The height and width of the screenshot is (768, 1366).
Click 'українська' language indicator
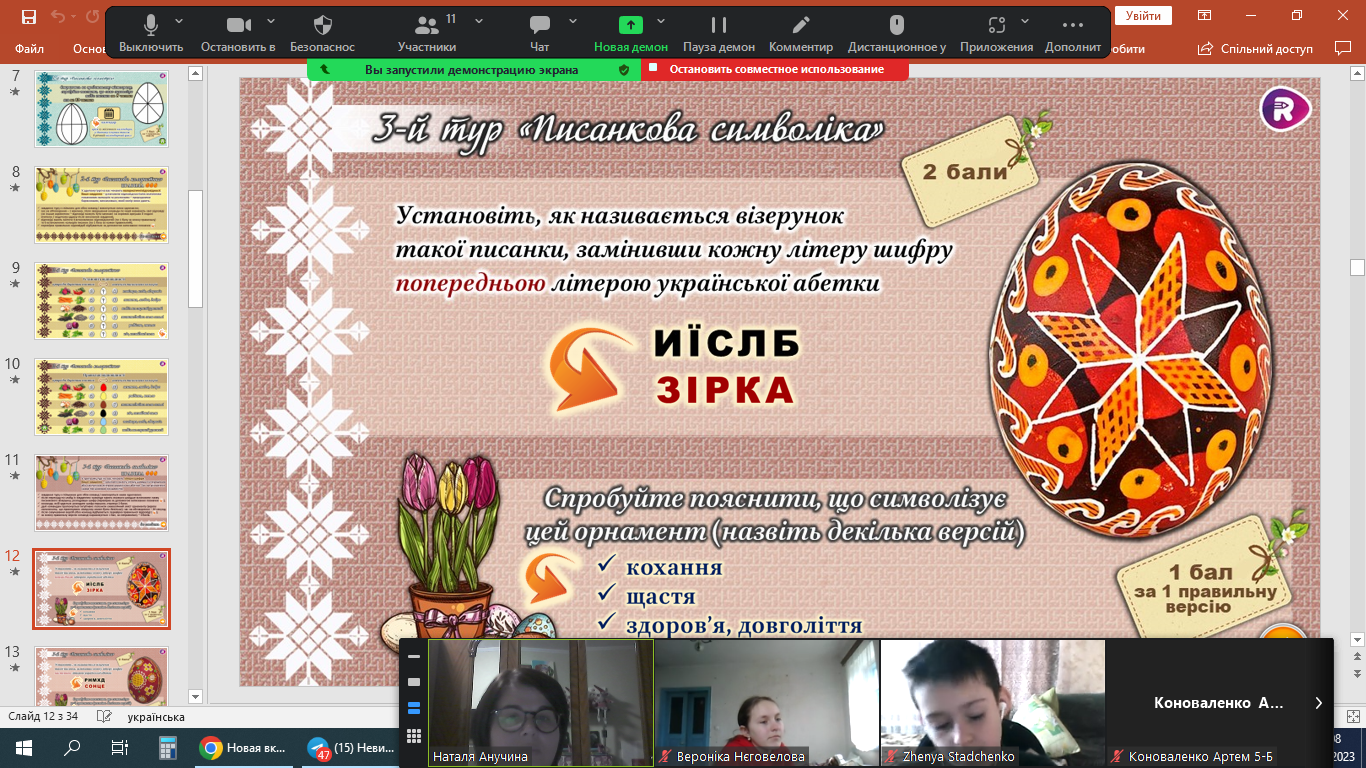(x=156, y=717)
